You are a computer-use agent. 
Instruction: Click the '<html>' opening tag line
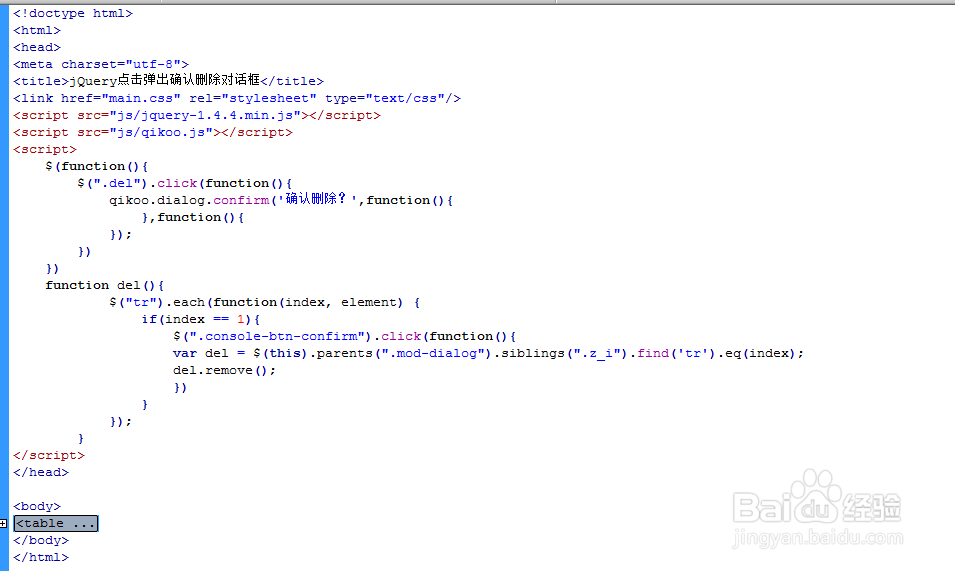[x=37, y=30]
